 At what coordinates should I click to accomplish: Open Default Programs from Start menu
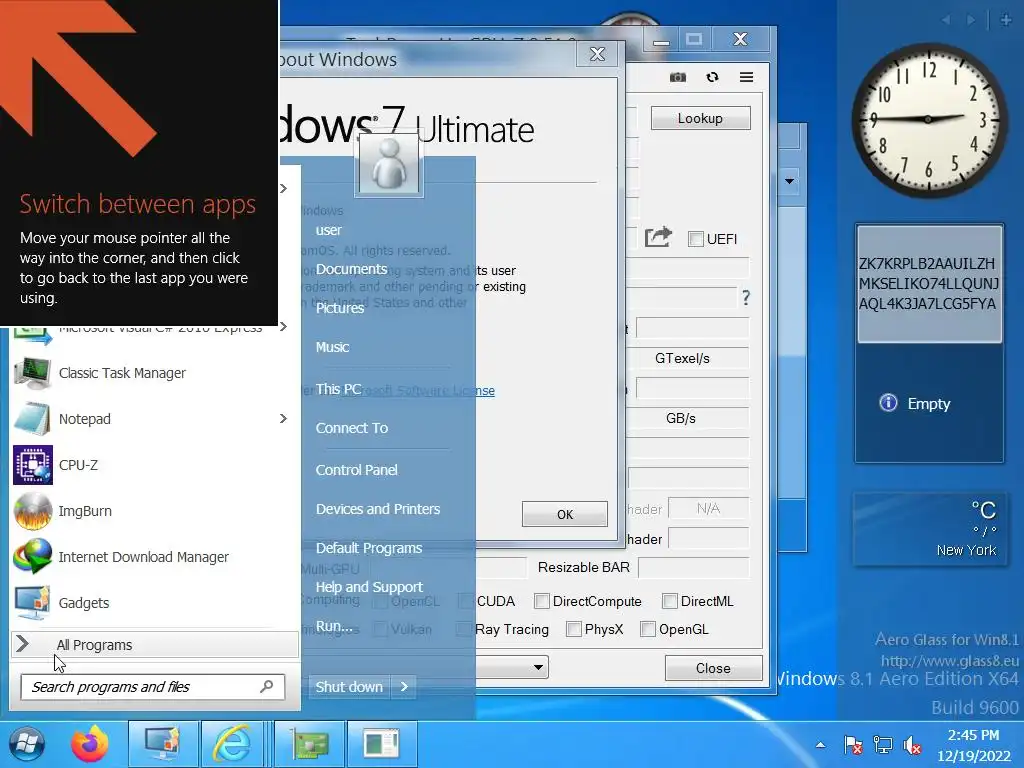(x=368, y=548)
